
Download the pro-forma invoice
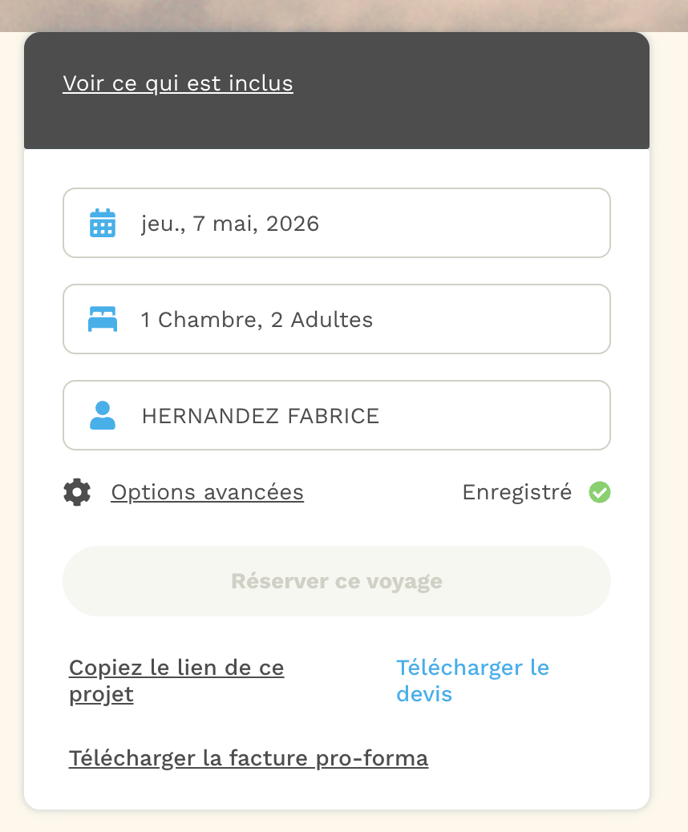(x=248, y=758)
